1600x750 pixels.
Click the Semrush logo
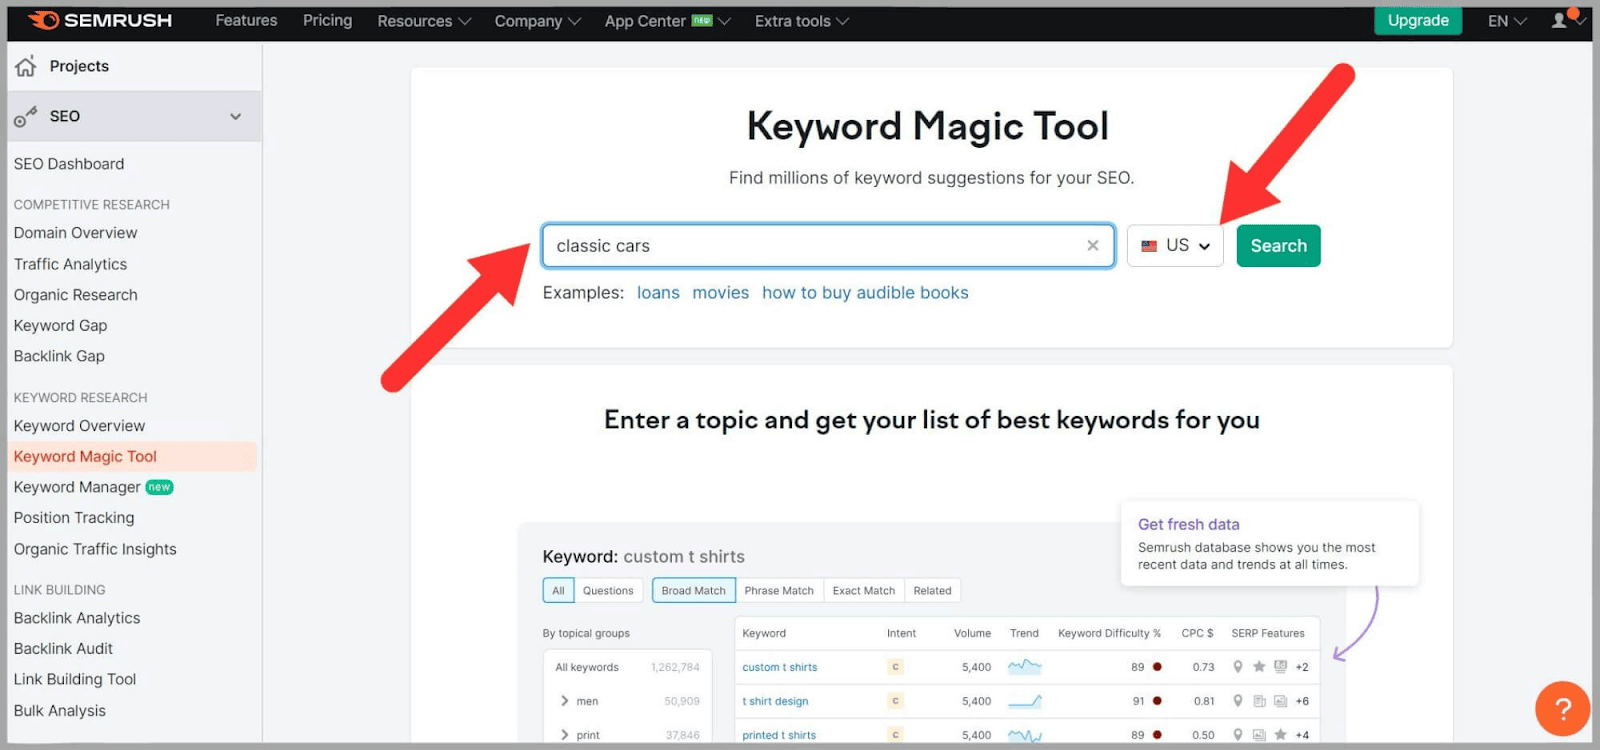tap(100, 20)
